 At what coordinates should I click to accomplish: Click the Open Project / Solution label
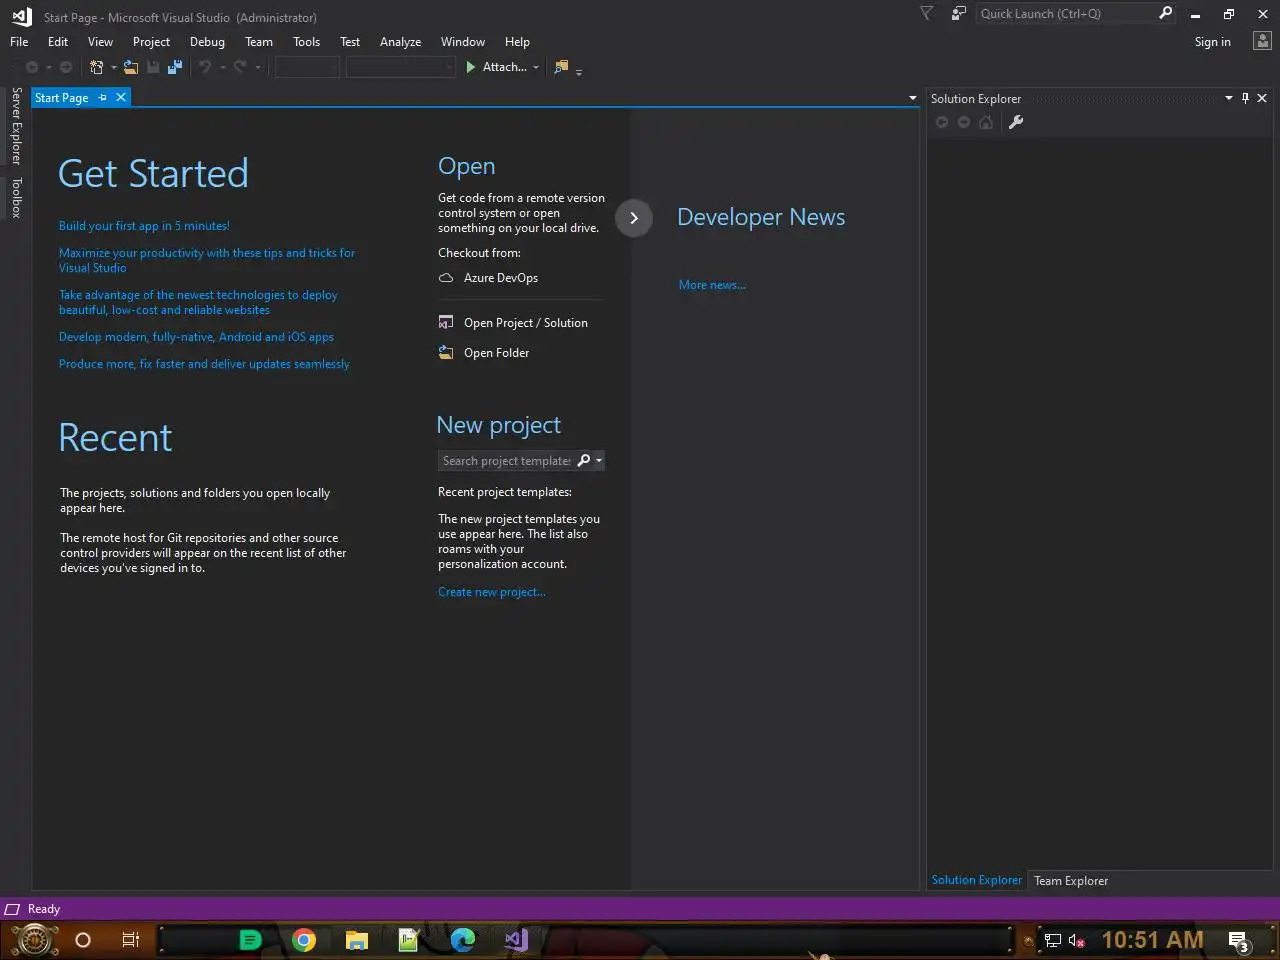point(526,323)
